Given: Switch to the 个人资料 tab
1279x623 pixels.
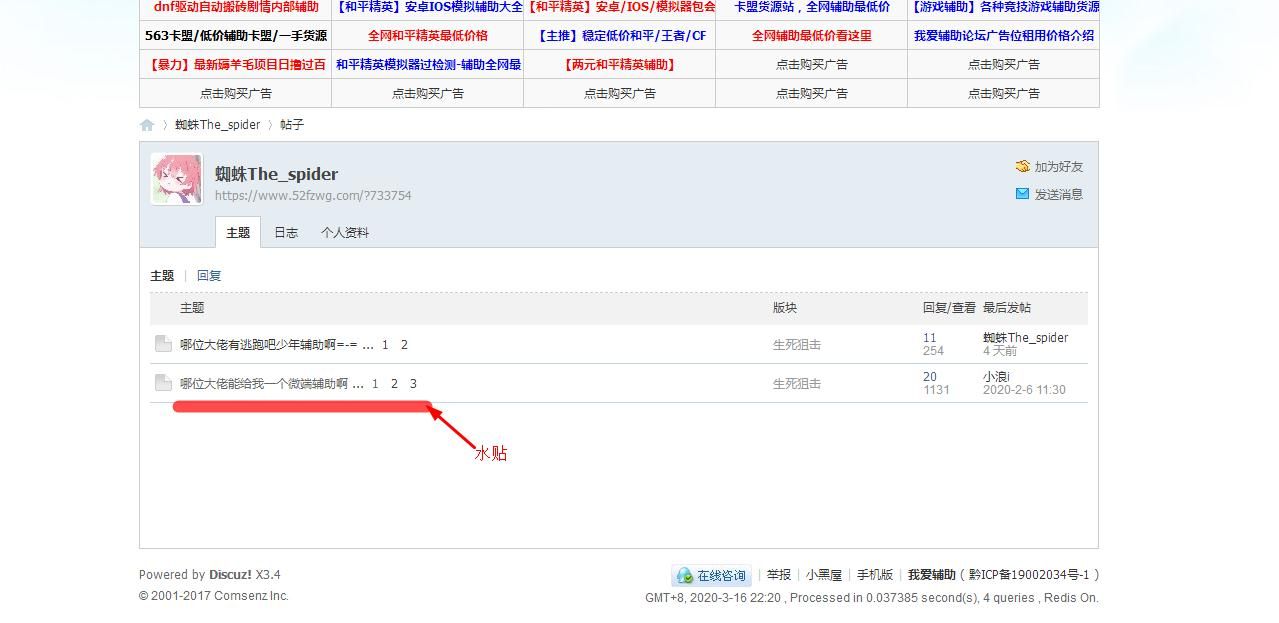Looking at the screenshot, I should [x=345, y=232].
